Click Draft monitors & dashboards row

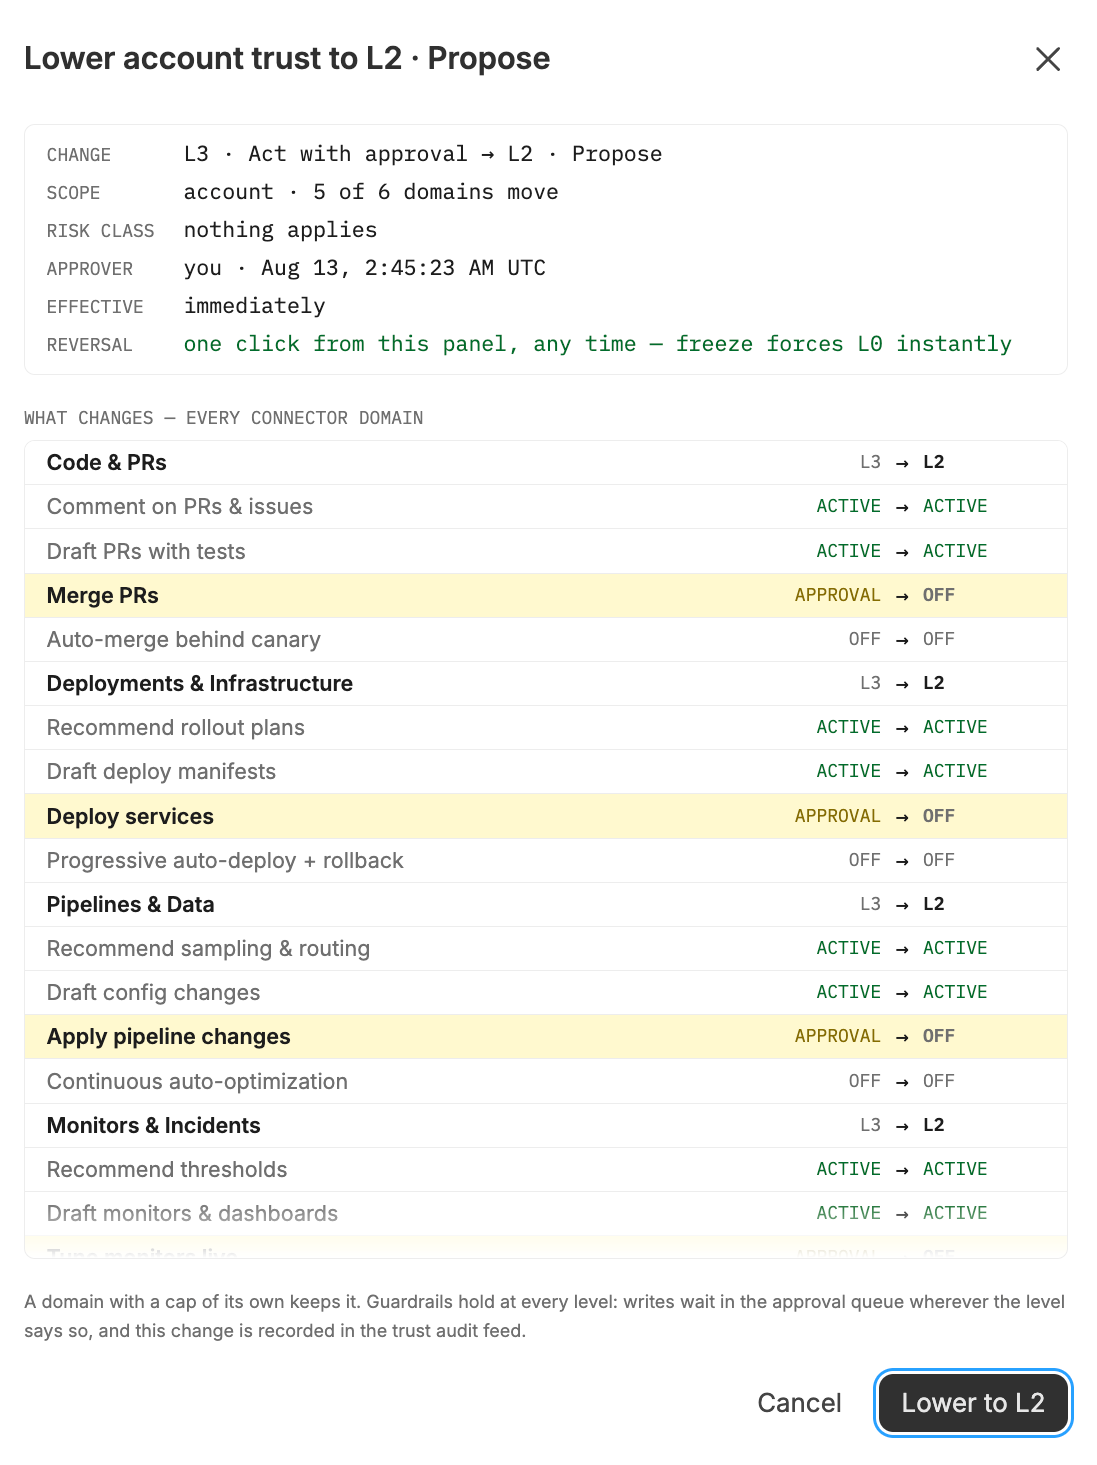[x=546, y=1213]
